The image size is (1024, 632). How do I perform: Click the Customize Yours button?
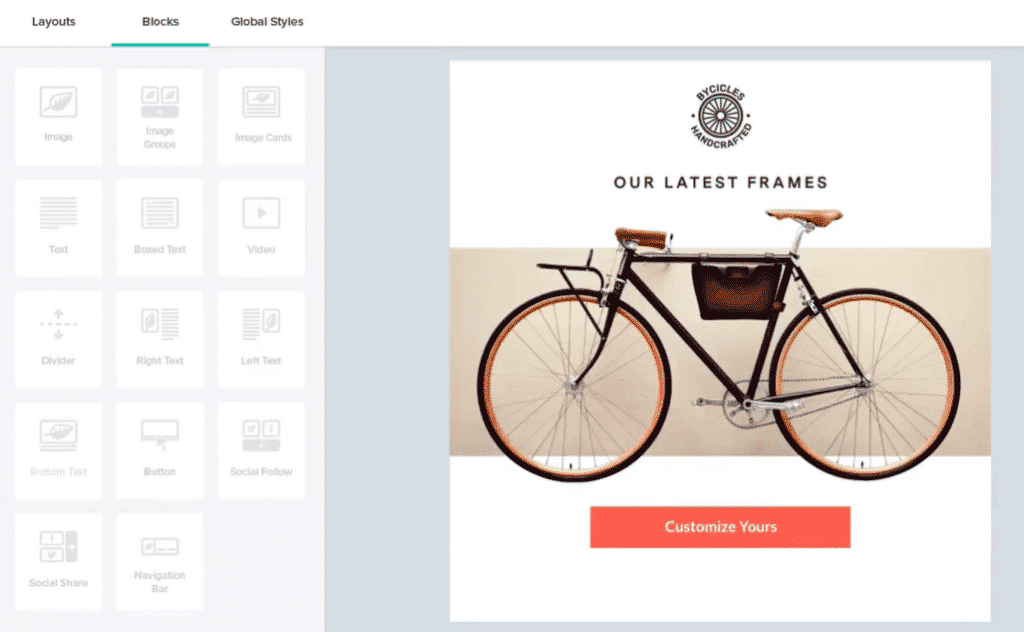point(720,527)
